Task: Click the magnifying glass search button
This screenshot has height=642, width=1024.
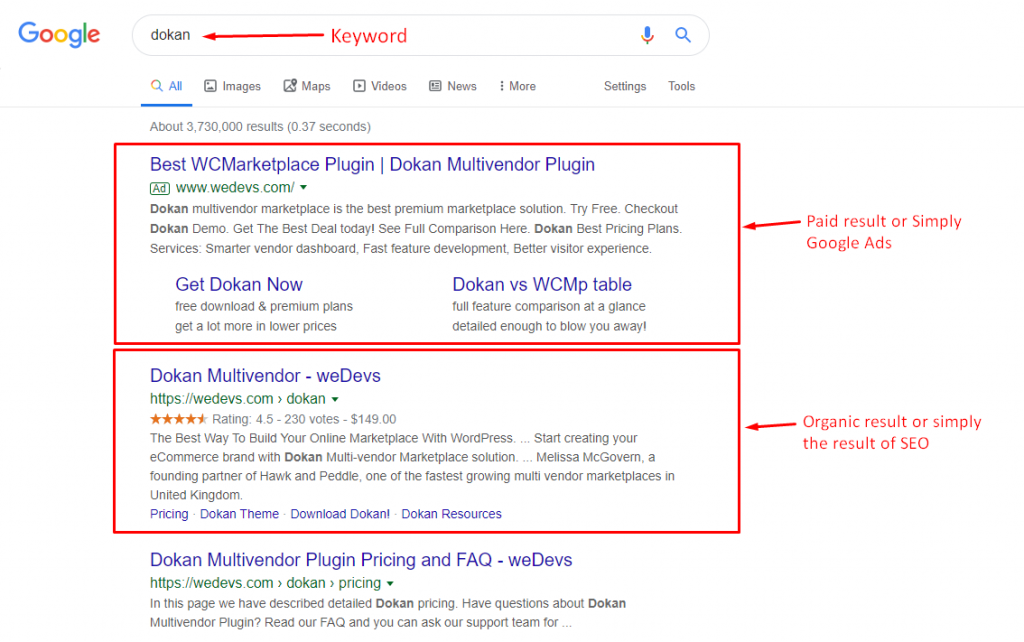Action: coord(682,35)
